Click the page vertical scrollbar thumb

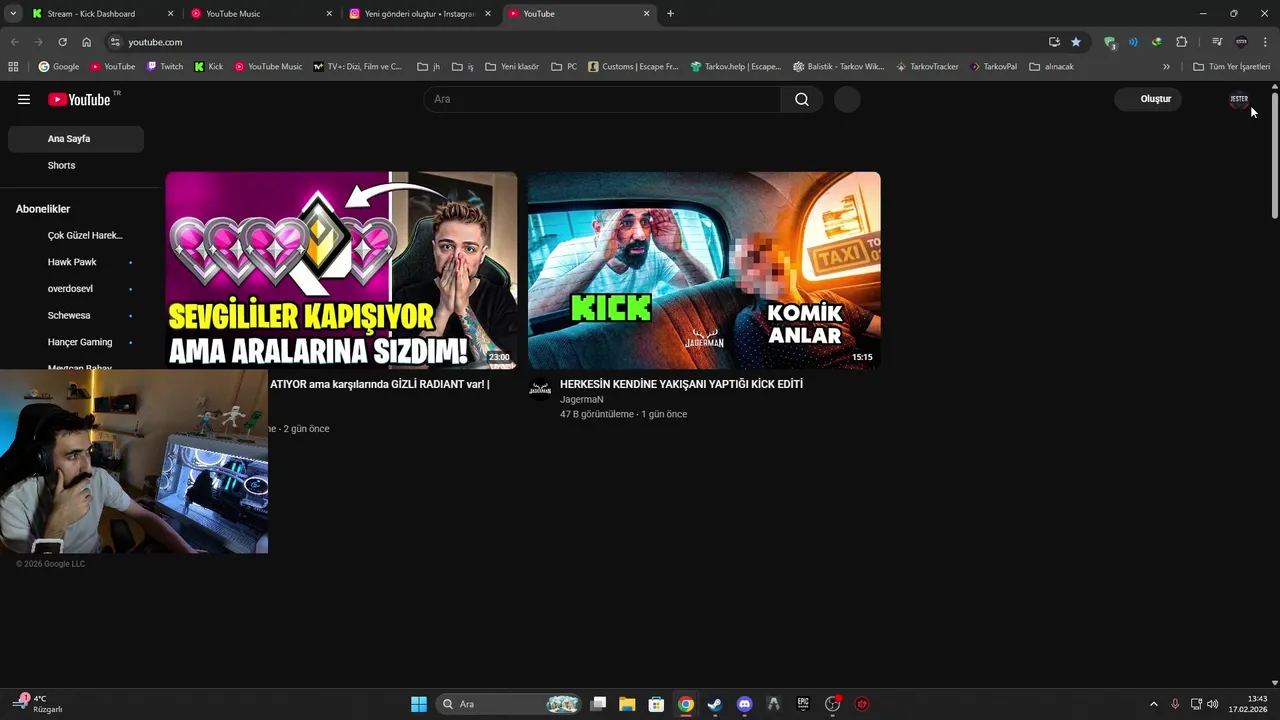tap(1275, 155)
